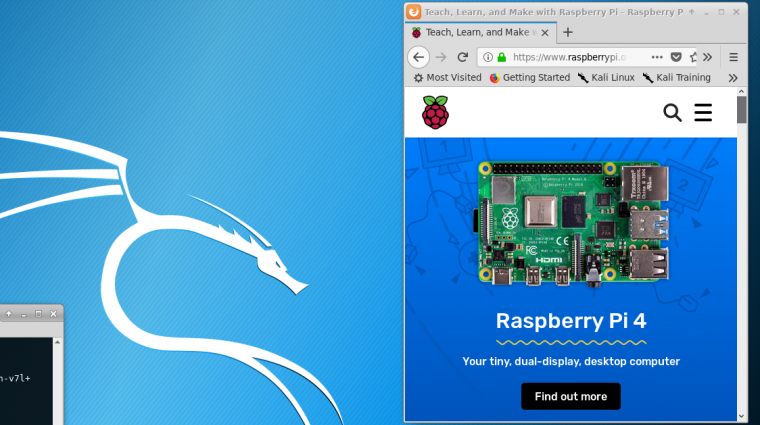Open the website search magnifier
Viewport: 760px width, 425px height.
pos(672,112)
